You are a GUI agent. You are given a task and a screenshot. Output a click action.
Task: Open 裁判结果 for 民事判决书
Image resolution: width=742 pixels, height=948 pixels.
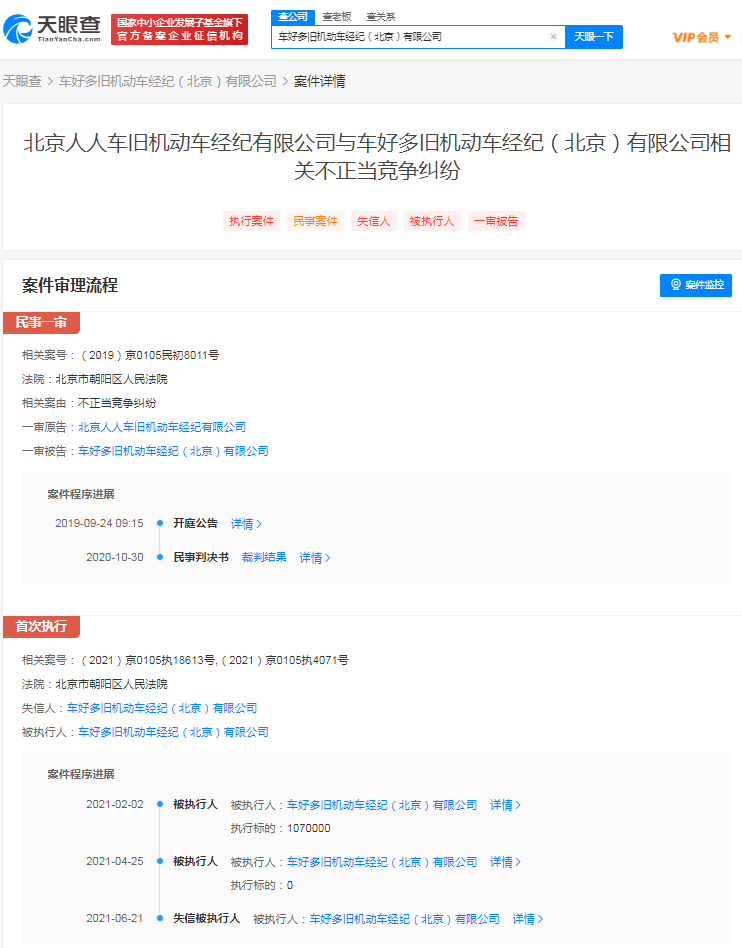click(x=264, y=557)
